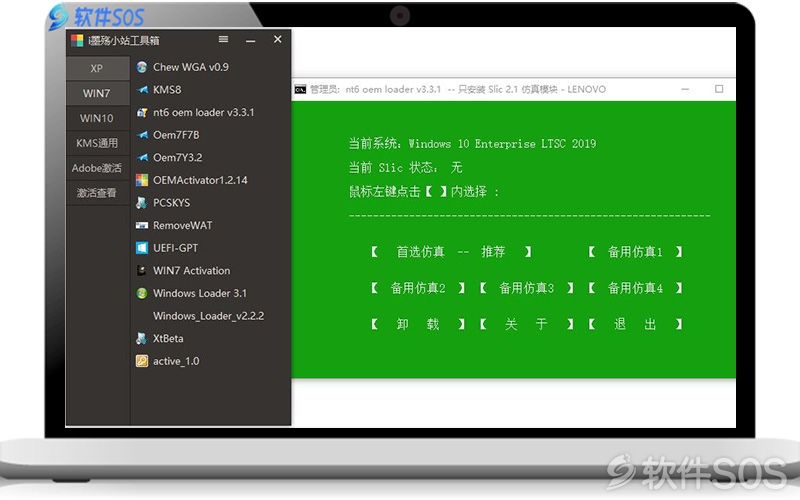Screen dimensions: 800x500
Task: Click the UEFI-GPT blue Windows icon
Action: [x=142, y=248]
